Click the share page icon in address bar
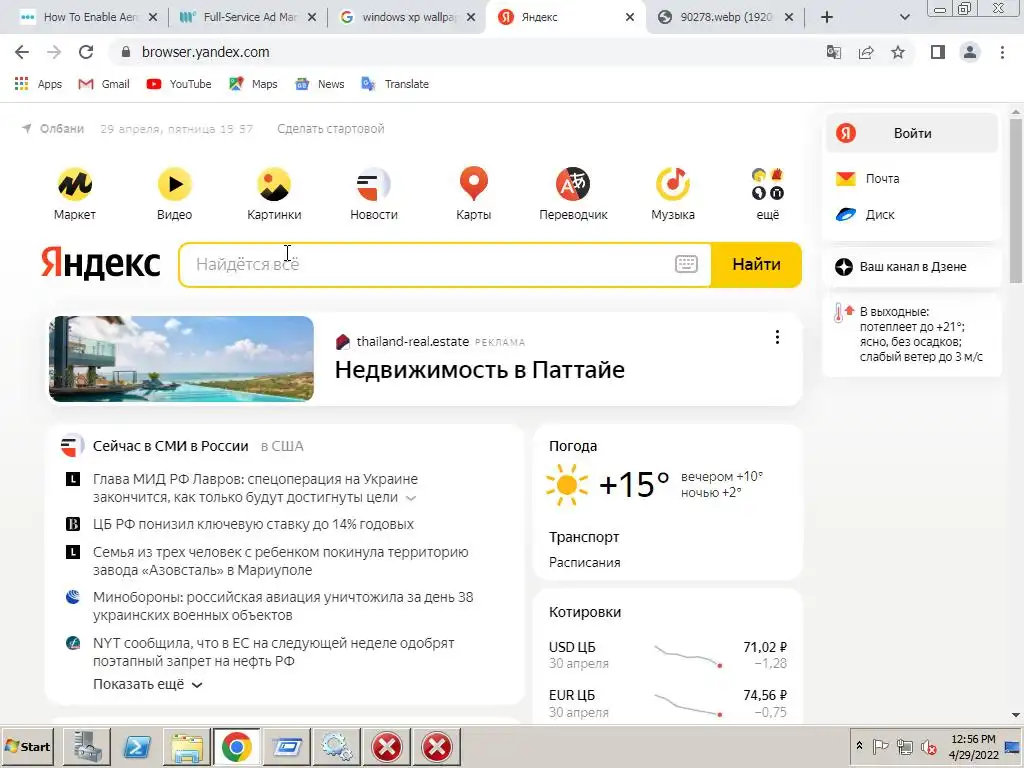The image size is (1024, 768). (x=866, y=52)
